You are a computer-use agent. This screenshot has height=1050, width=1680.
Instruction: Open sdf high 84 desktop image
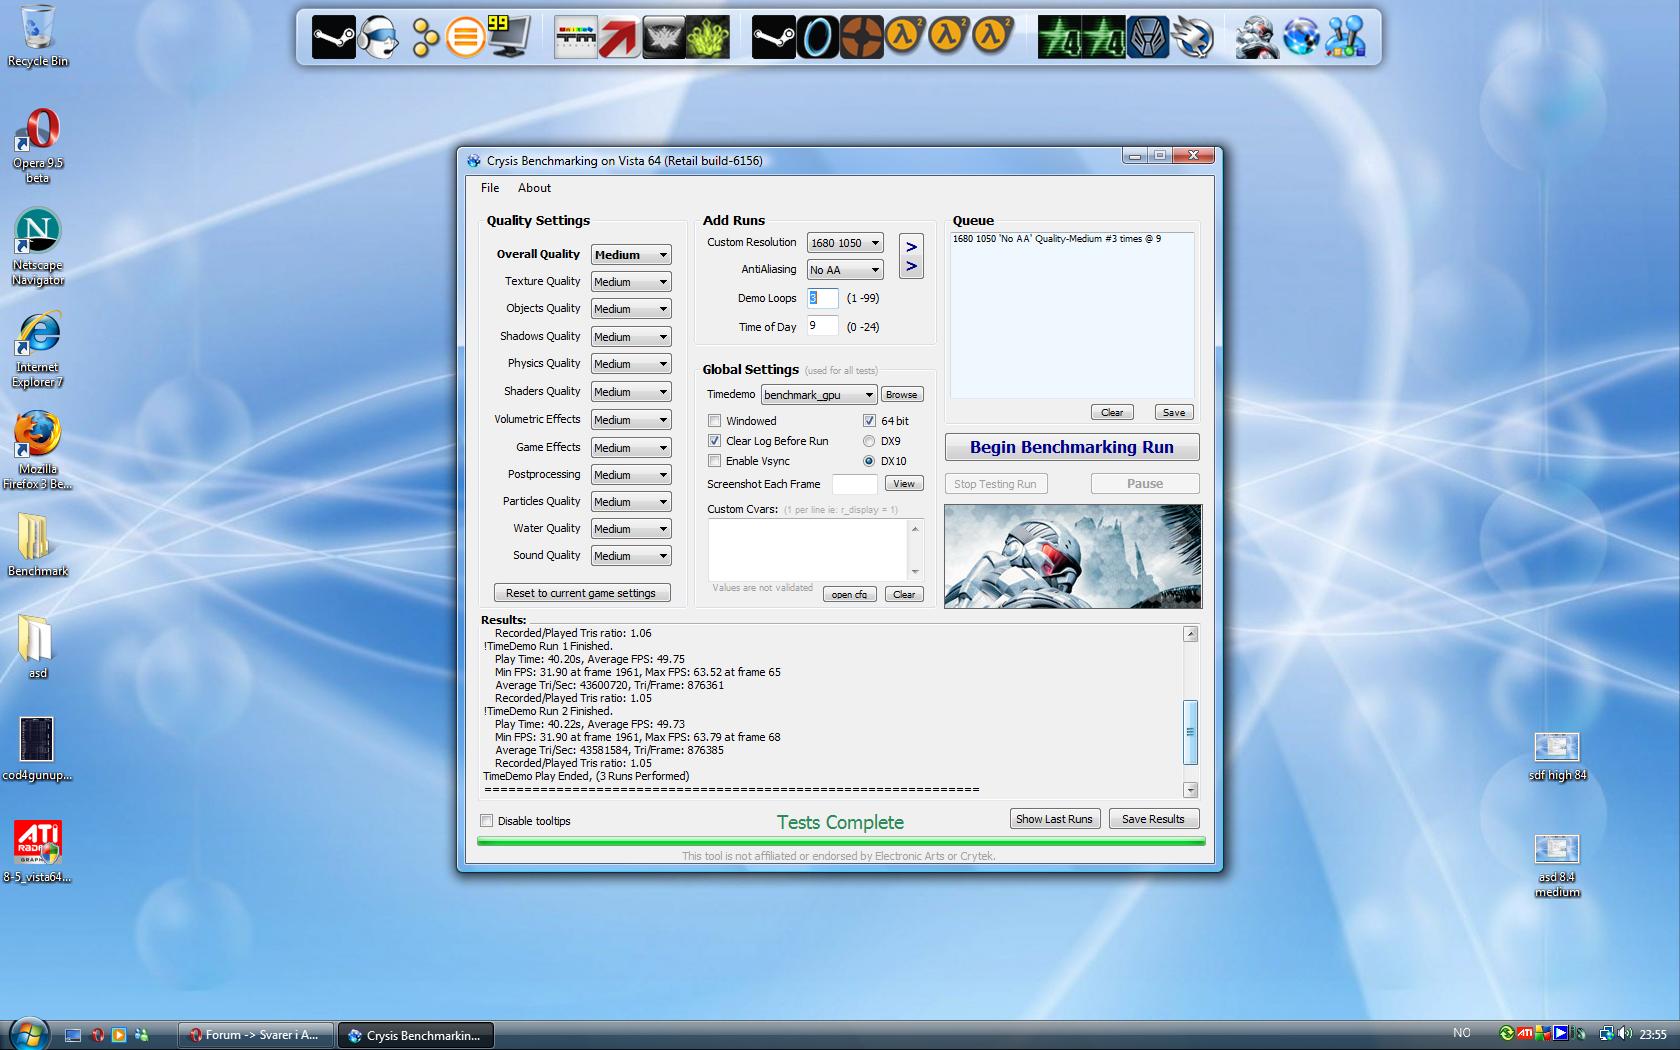pos(1557,756)
